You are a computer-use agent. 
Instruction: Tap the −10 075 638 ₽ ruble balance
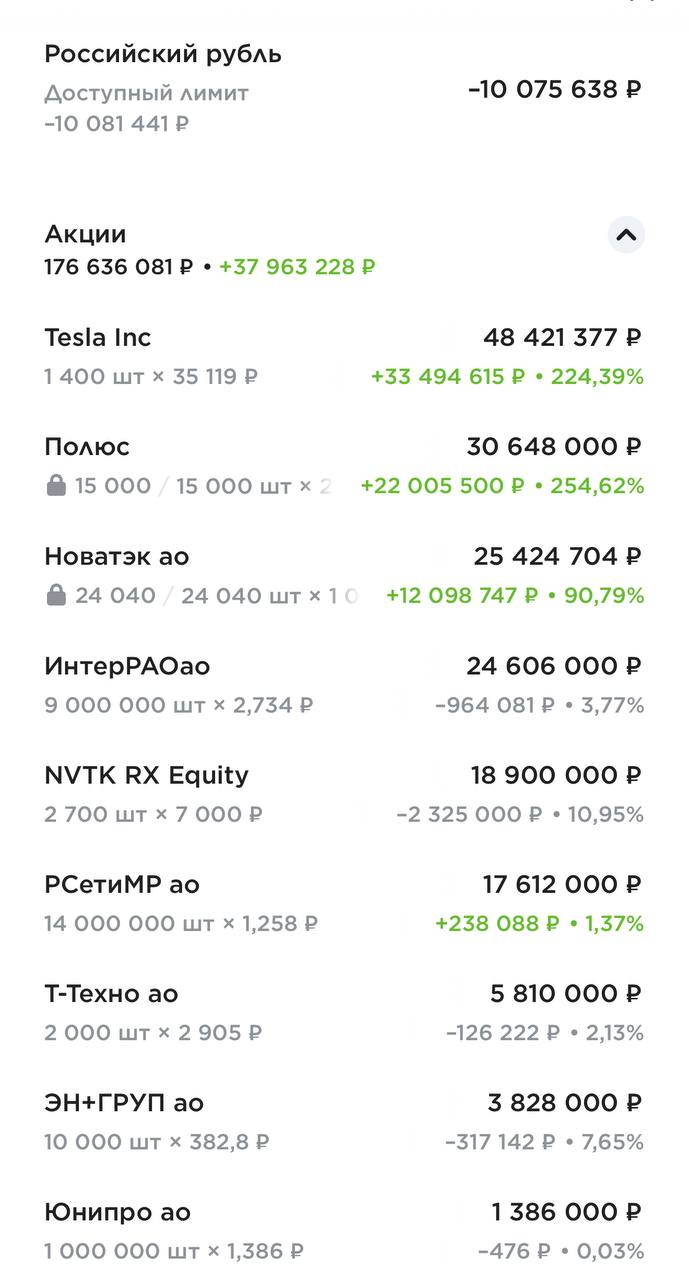point(554,89)
